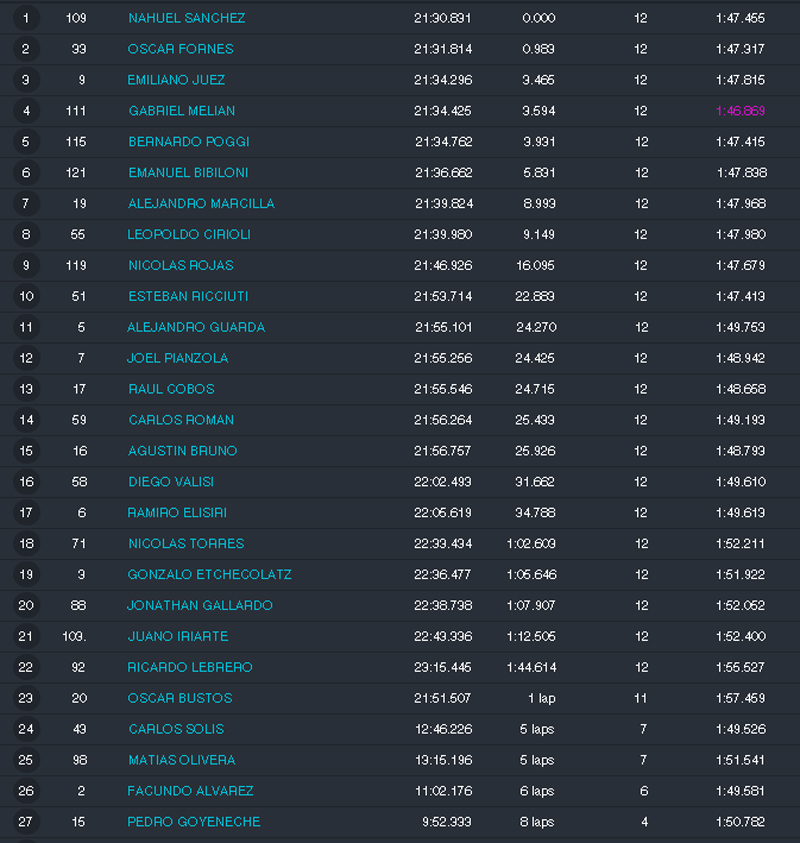Click JUANO IRIARTE's name
Screen dimensions: 800x843
tap(178, 637)
